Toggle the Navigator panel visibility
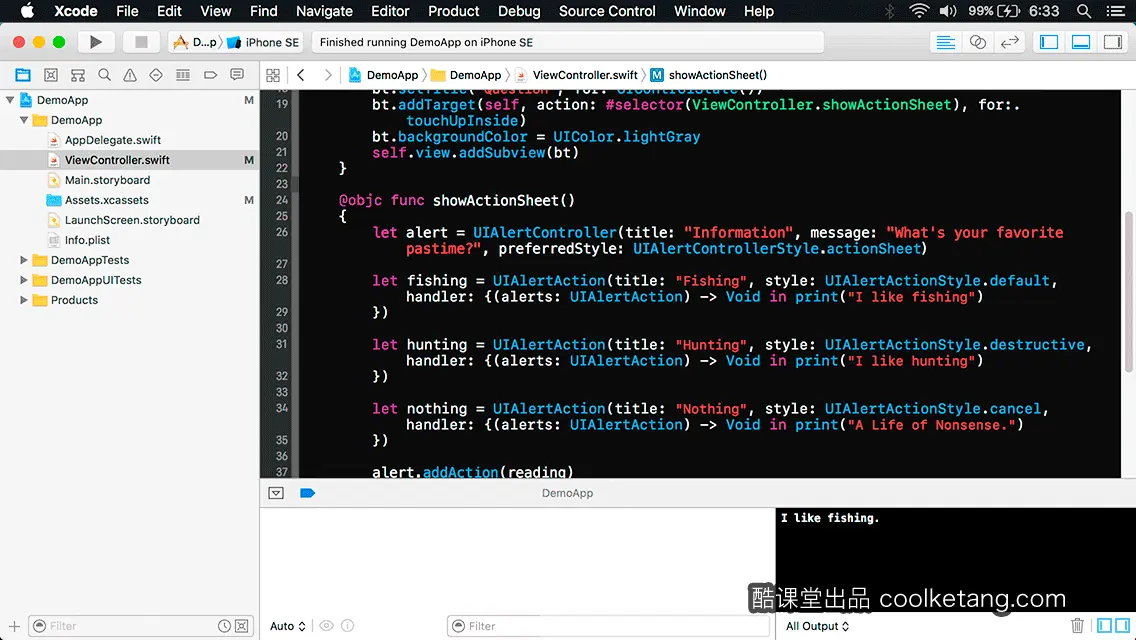 click(1049, 42)
